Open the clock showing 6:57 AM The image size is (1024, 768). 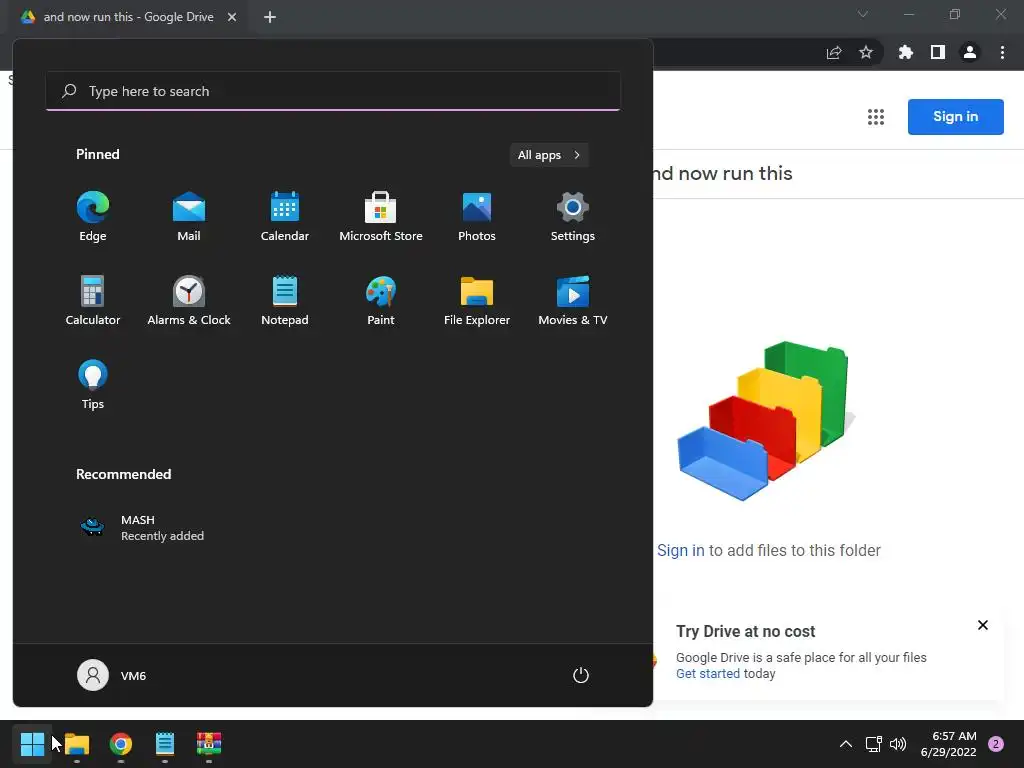tap(948, 744)
